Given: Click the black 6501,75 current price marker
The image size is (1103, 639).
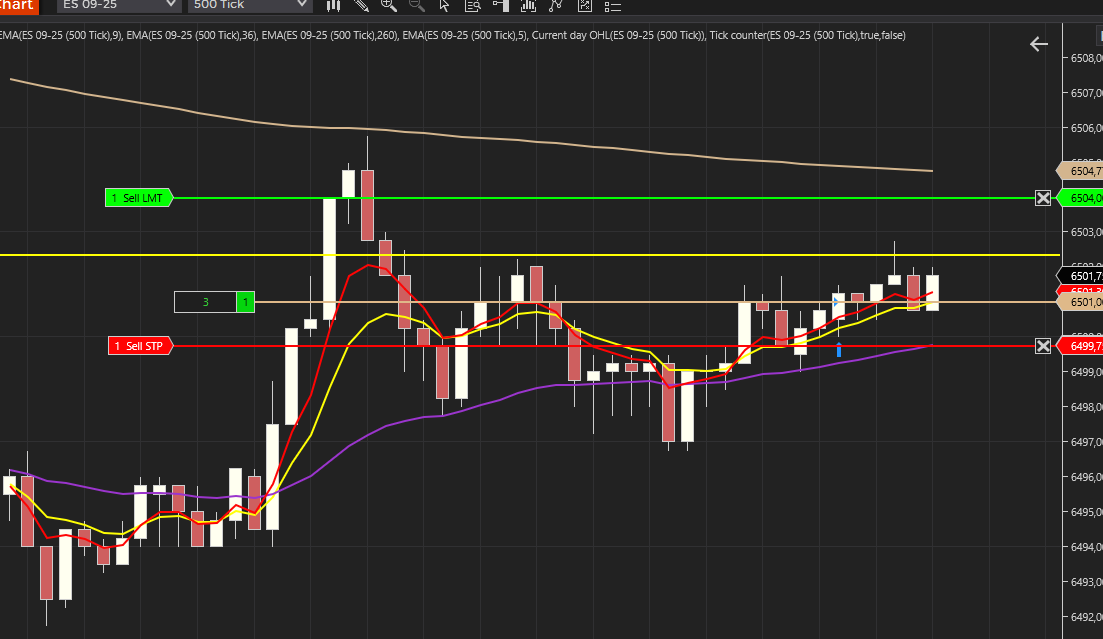Looking at the screenshot, I should tap(1080, 276).
